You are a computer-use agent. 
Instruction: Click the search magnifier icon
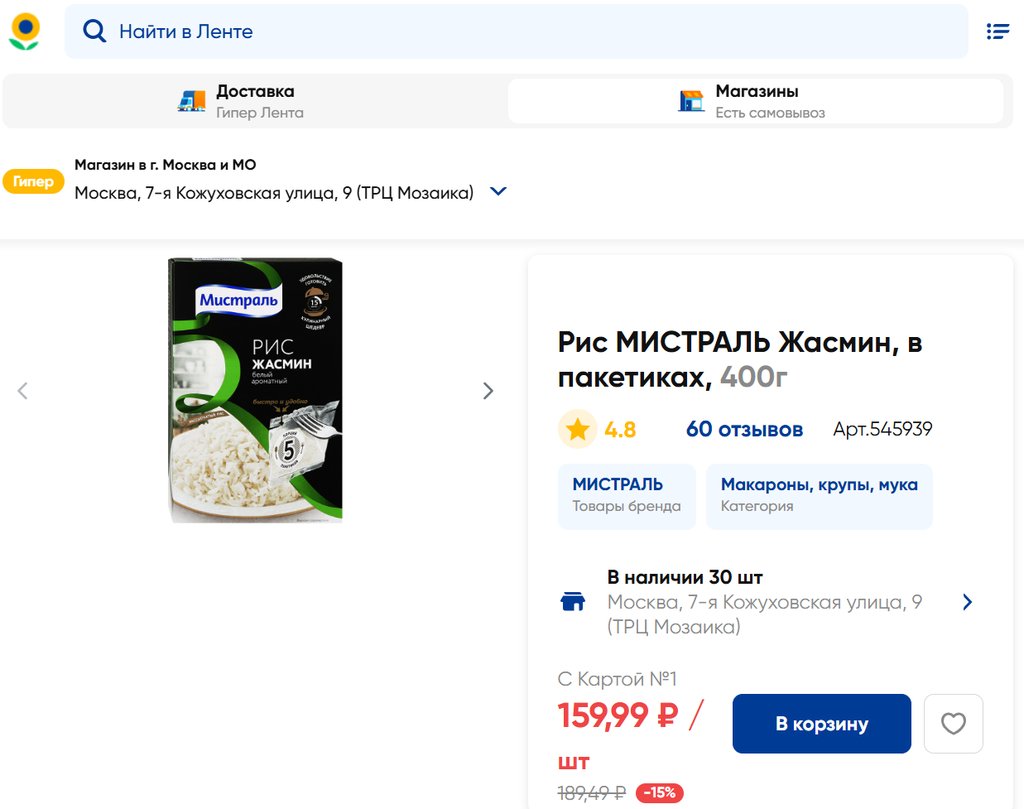94,31
